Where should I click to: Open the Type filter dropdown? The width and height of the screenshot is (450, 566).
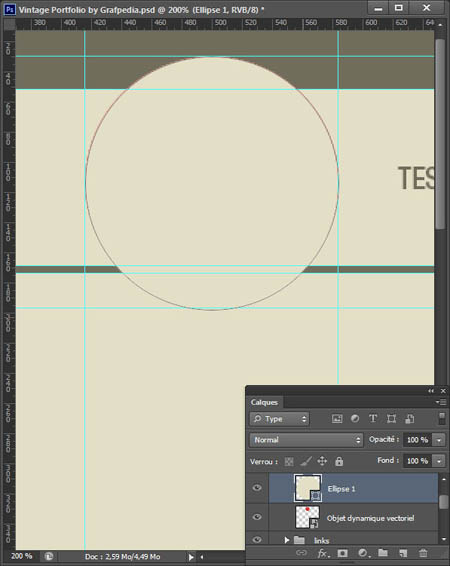279,419
